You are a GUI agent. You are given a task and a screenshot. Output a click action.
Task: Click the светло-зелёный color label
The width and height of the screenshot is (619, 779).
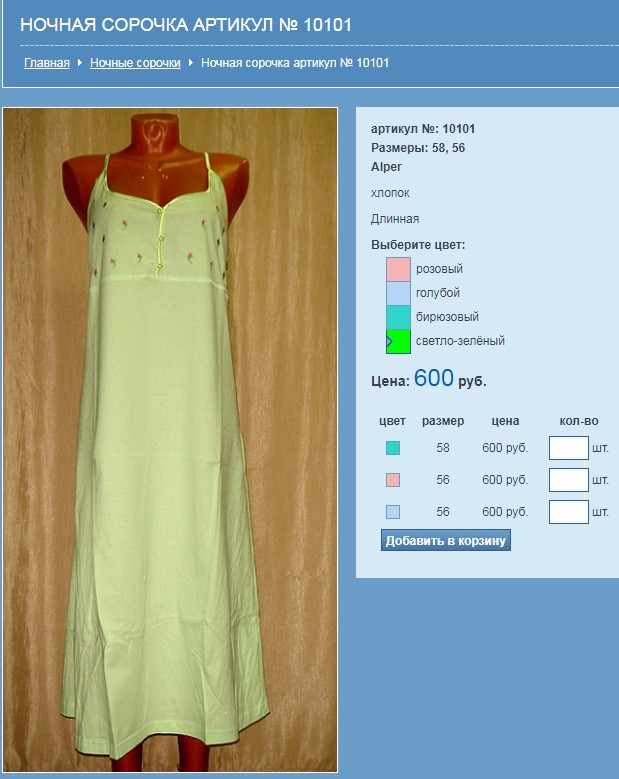point(460,341)
